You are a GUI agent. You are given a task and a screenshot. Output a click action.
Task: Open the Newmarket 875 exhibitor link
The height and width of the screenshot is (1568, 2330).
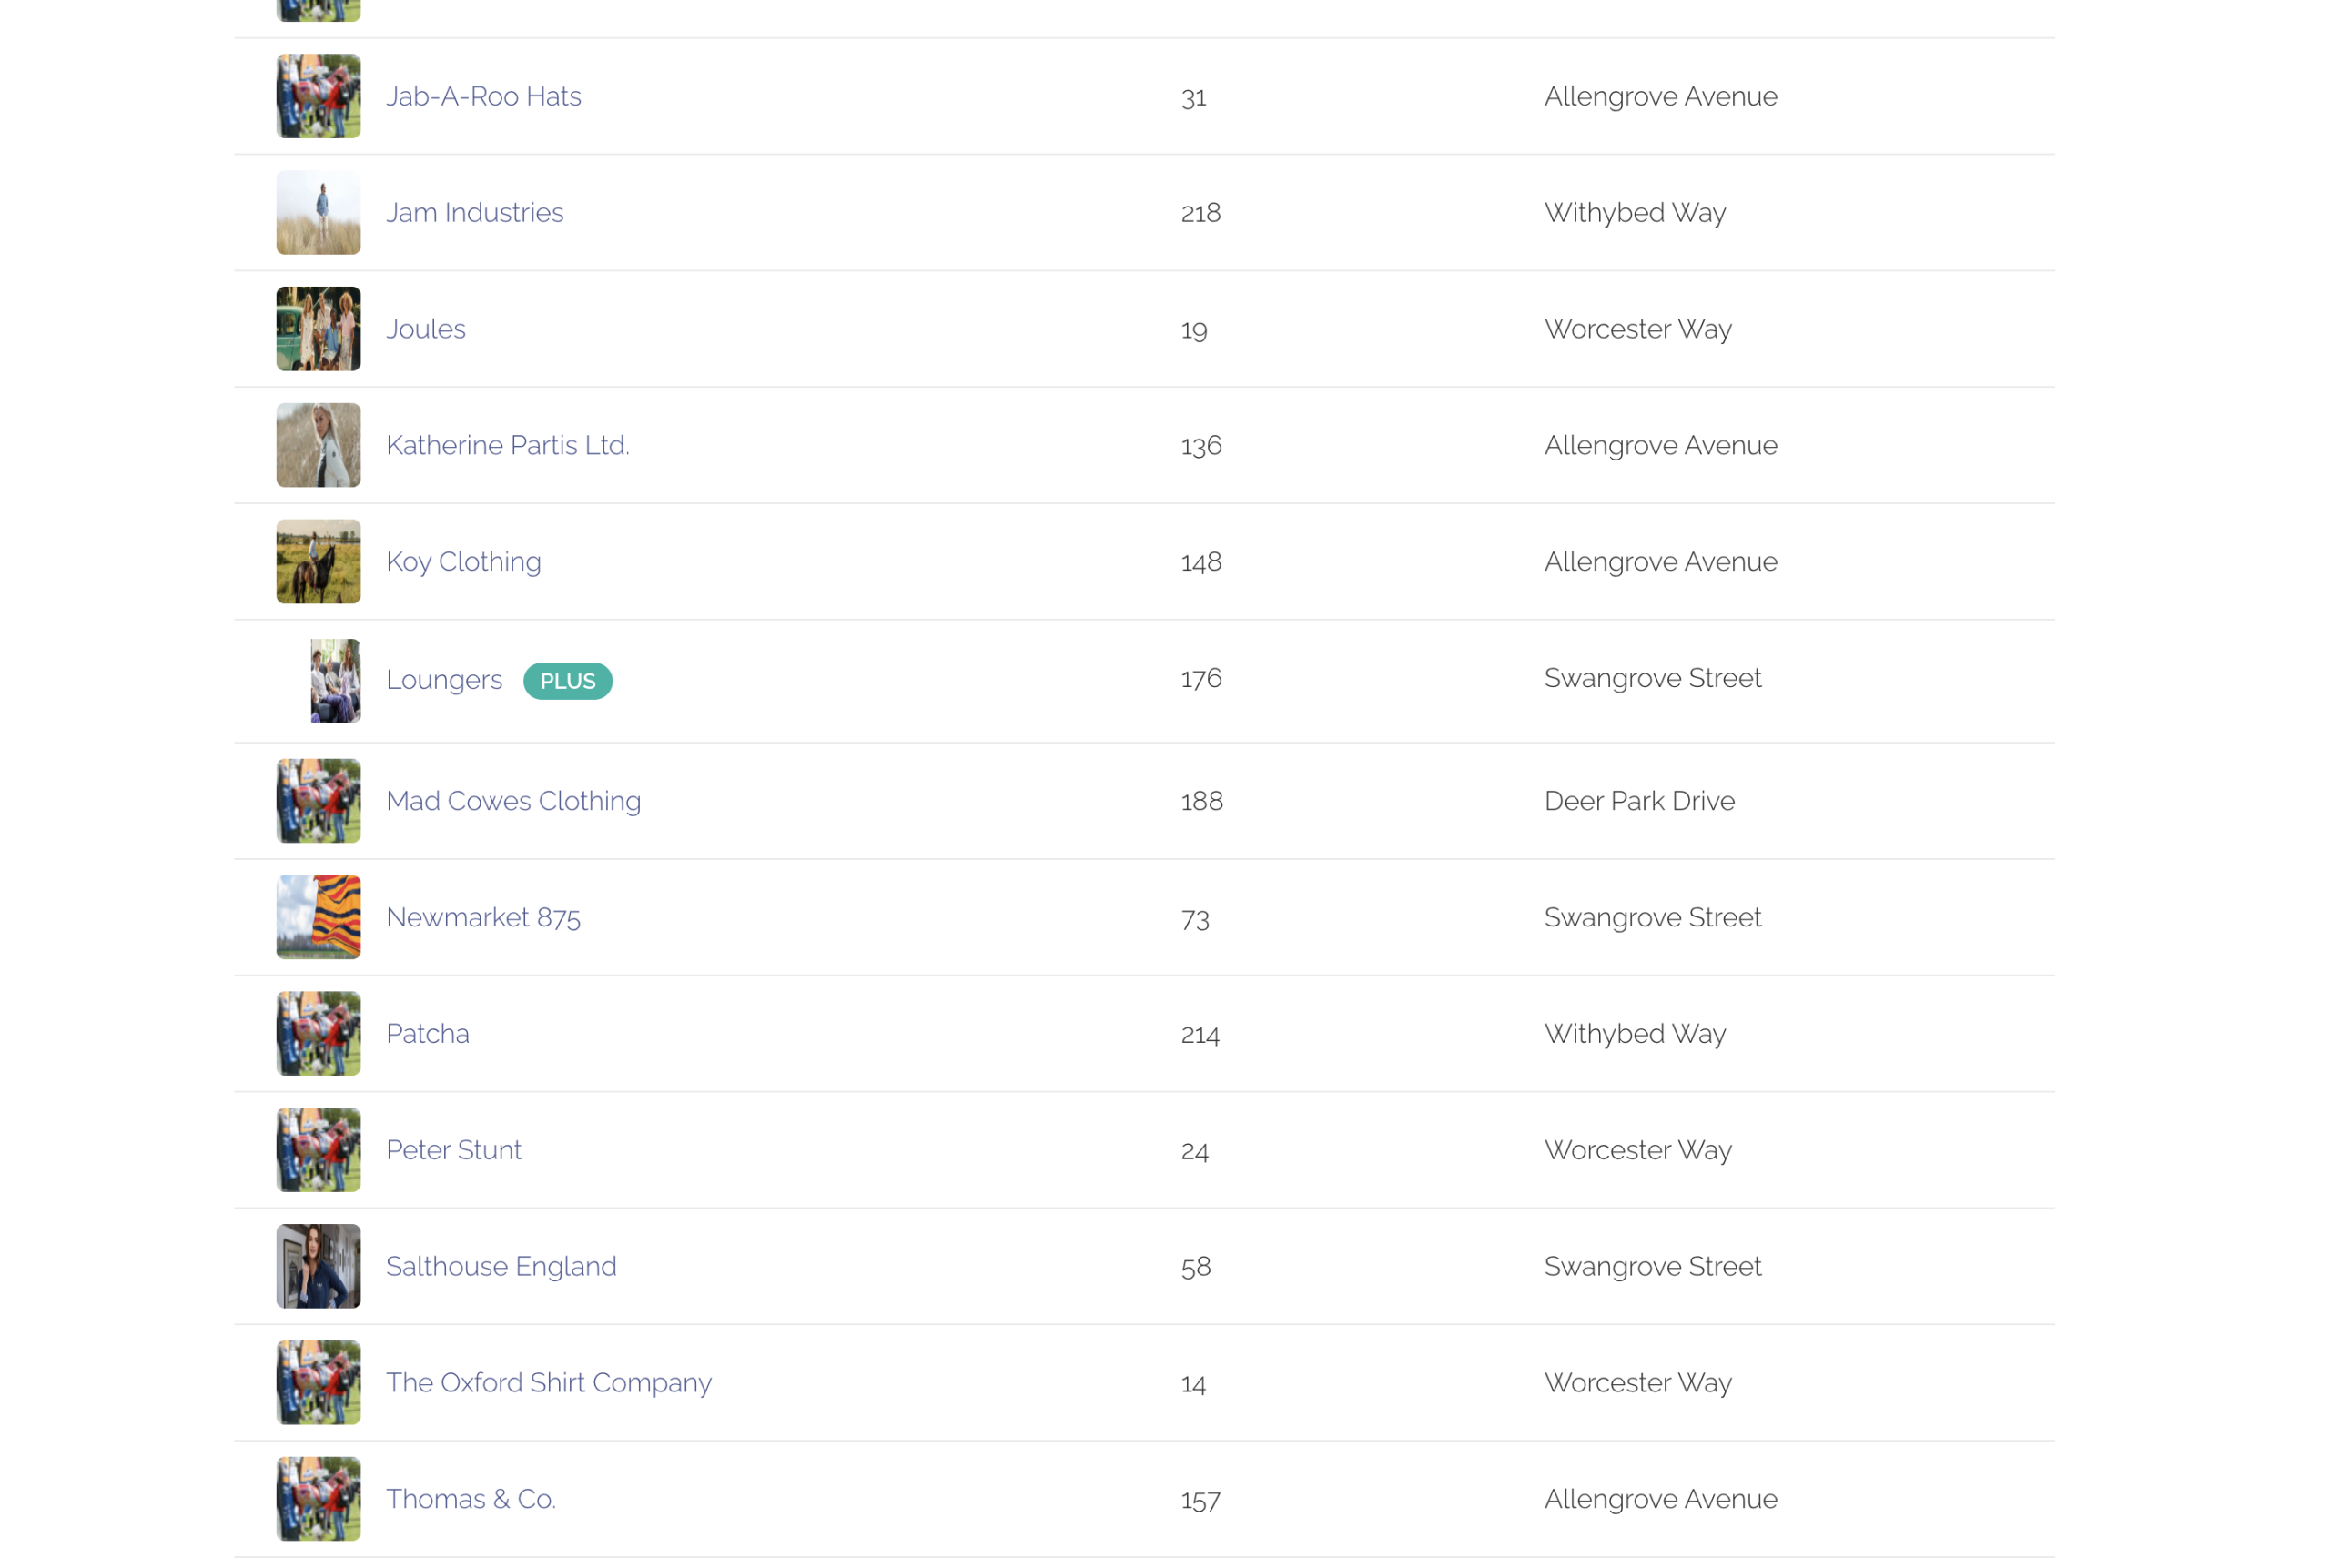[483, 917]
